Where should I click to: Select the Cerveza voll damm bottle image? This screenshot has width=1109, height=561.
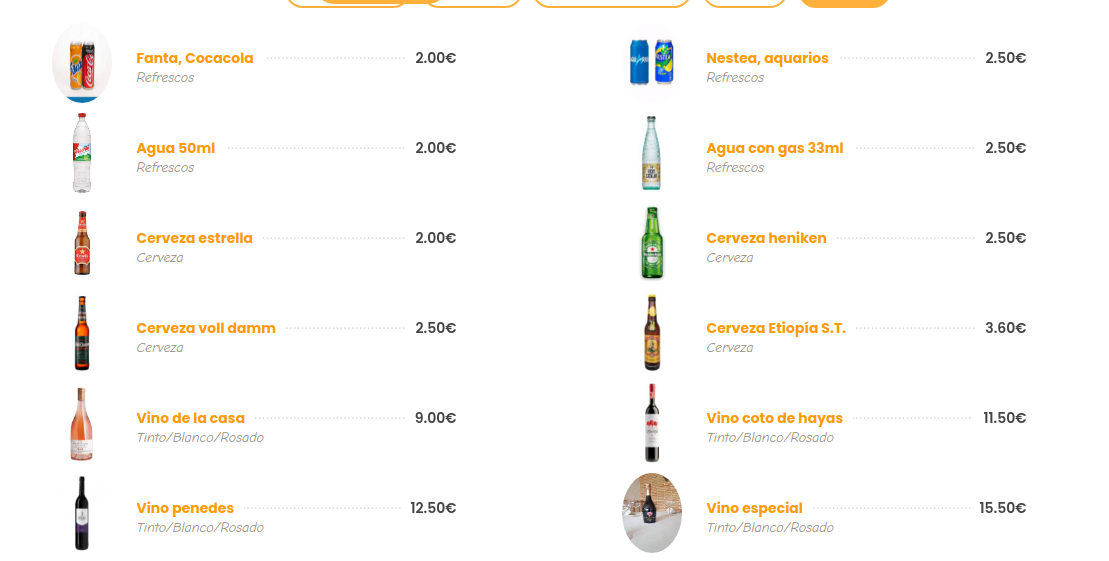(82, 332)
